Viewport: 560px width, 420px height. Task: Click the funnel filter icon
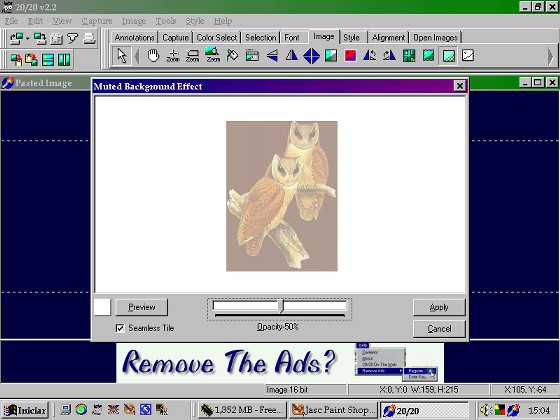coord(72,38)
